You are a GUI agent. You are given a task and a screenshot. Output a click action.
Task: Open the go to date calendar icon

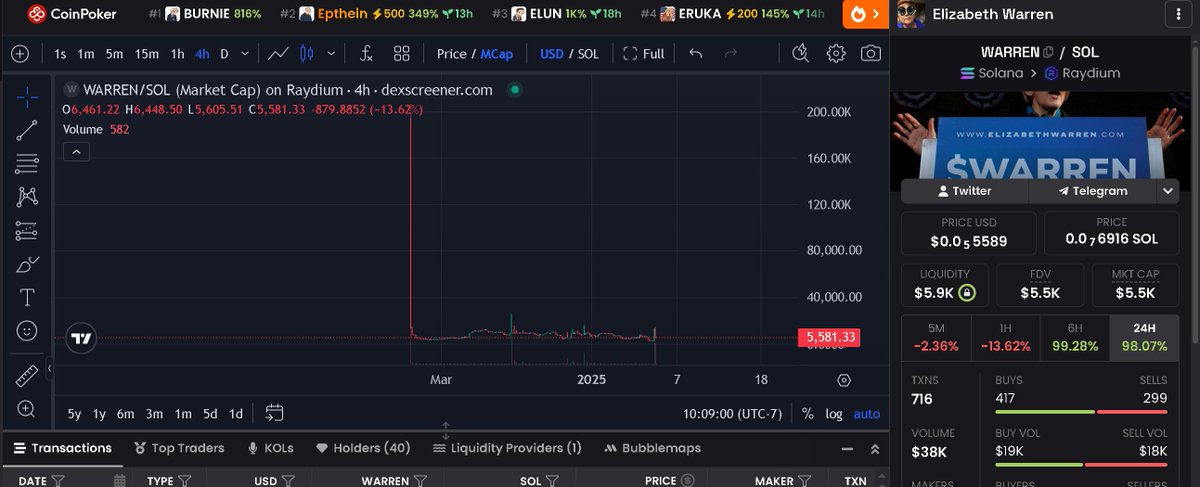tap(275, 413)
